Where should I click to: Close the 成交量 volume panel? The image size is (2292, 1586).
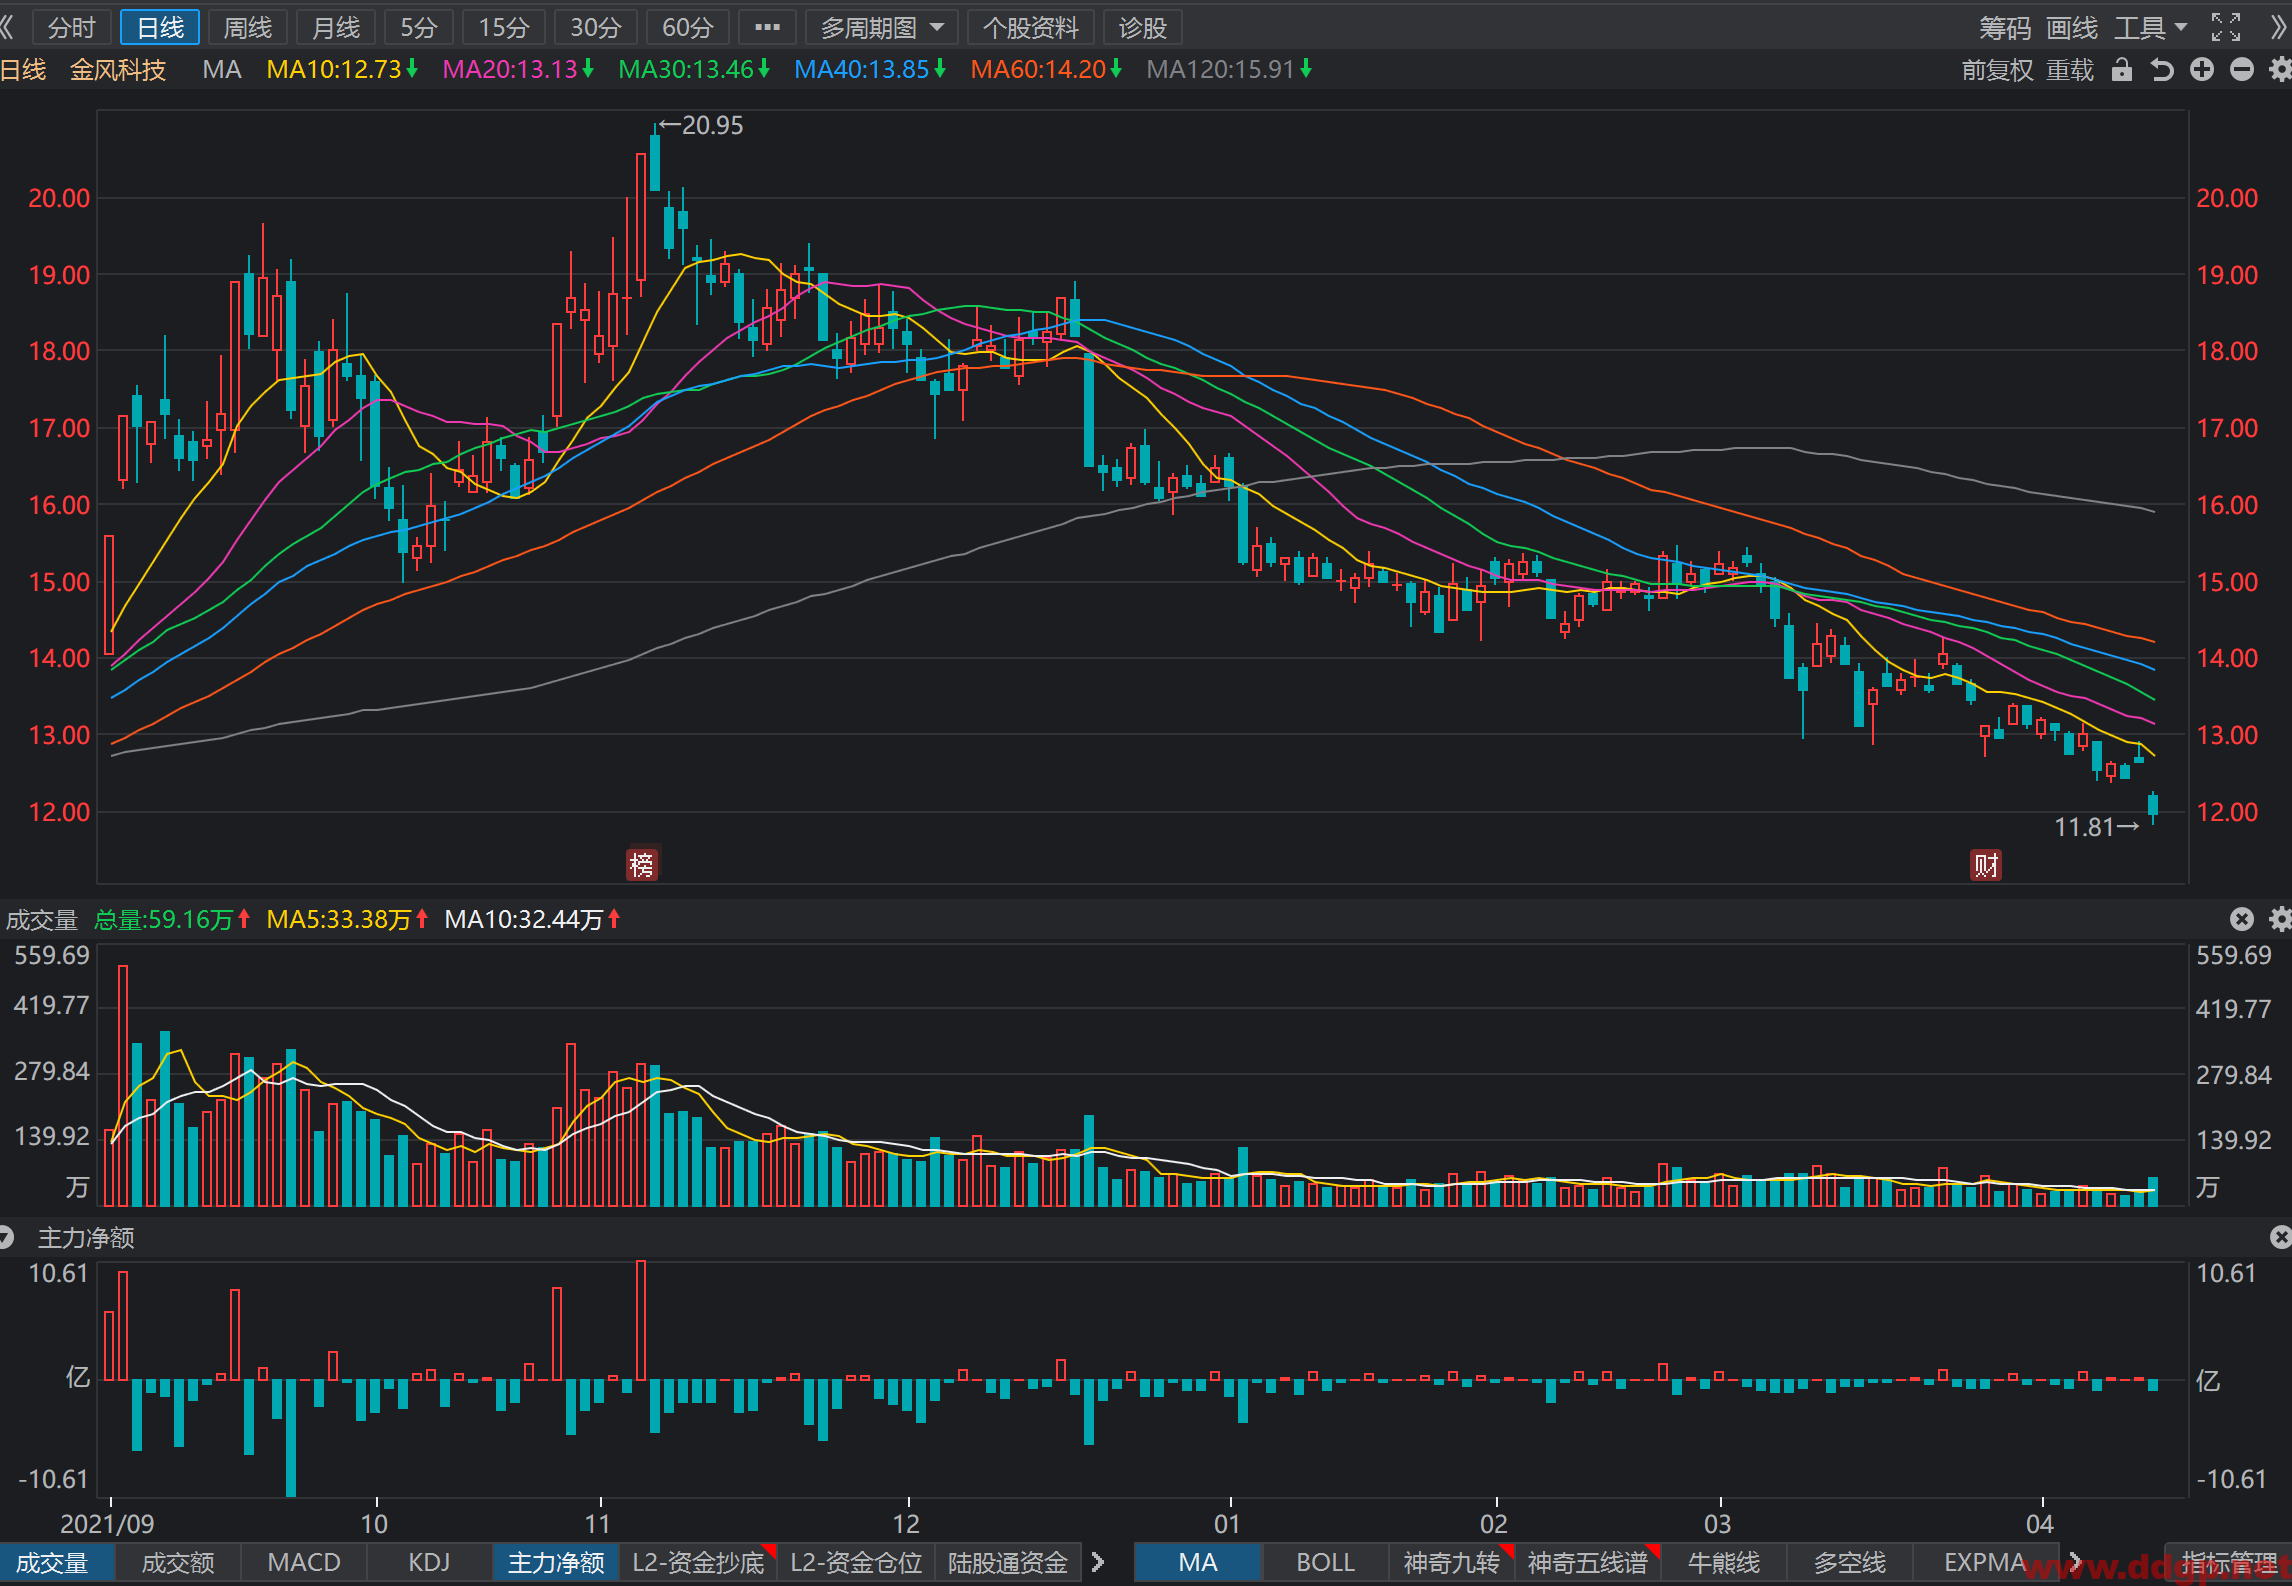(2242, 919)
